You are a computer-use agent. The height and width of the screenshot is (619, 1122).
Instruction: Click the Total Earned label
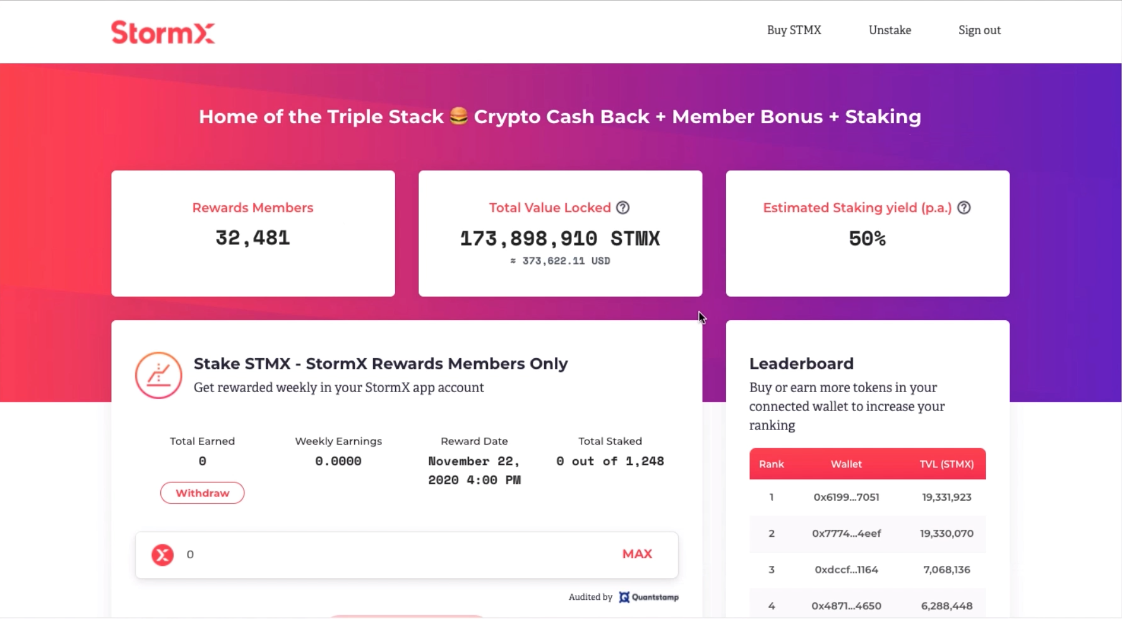(x=202, y=441)
